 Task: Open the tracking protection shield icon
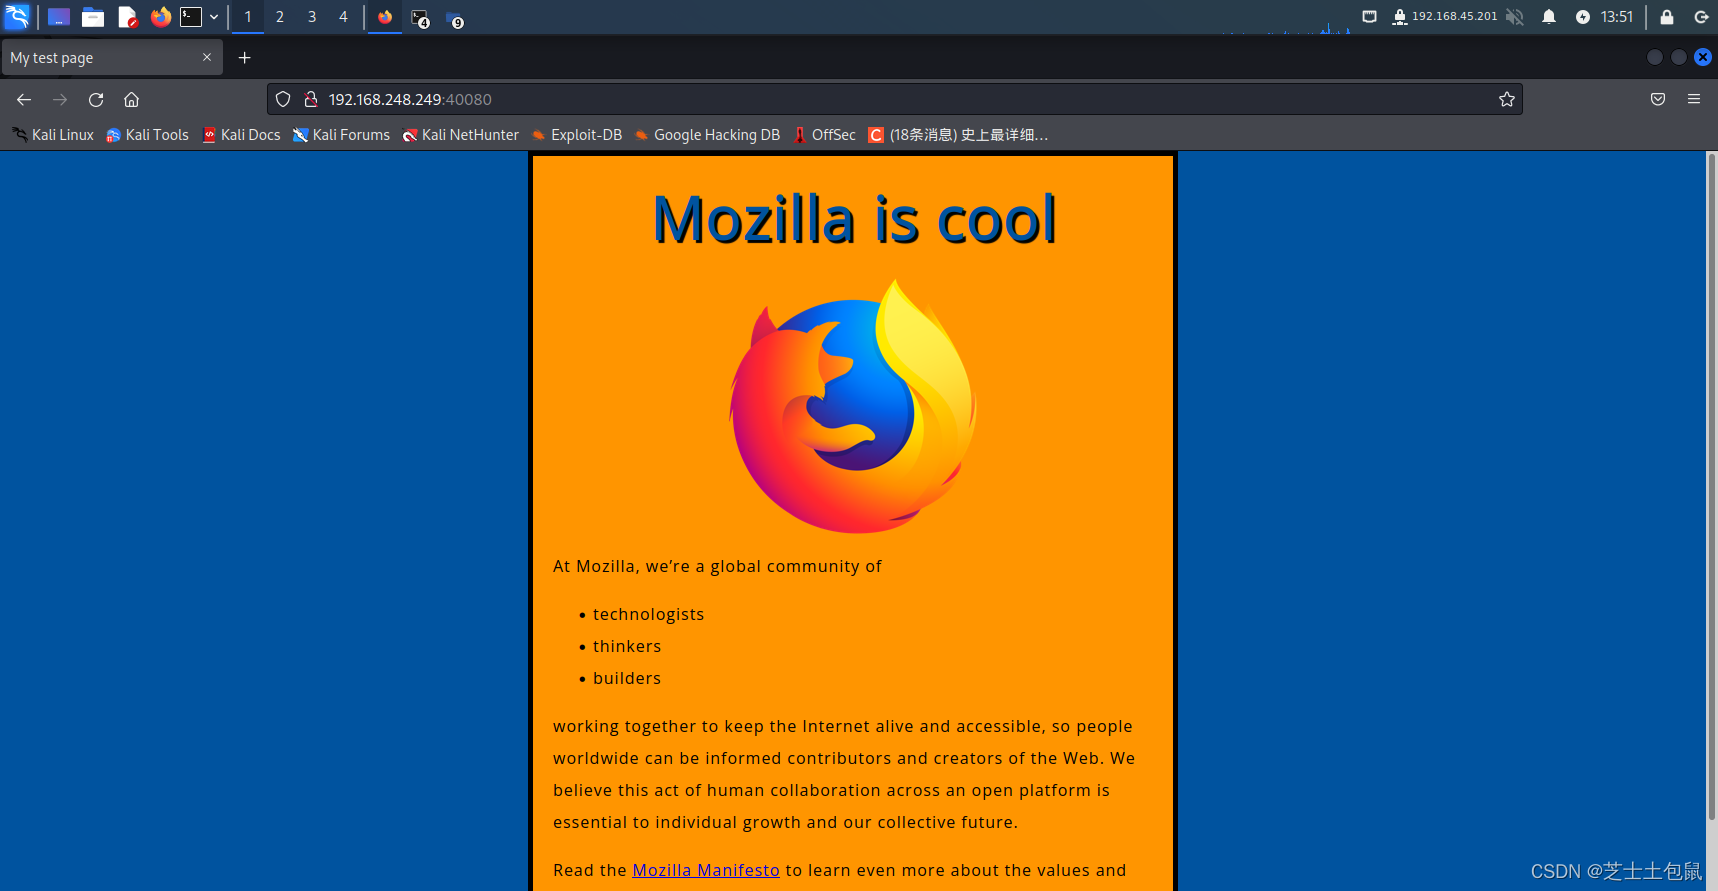point(283,99)
